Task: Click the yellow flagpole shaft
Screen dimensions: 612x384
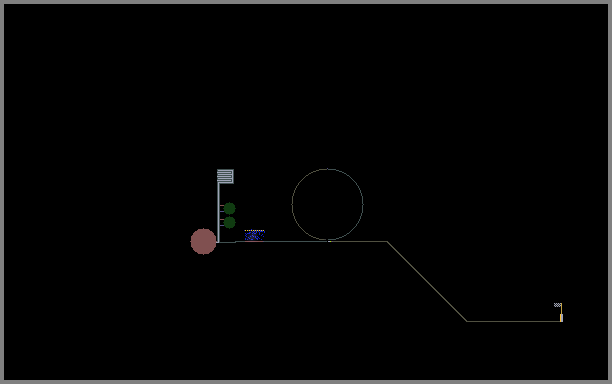Action: click(x=561, y=309)
